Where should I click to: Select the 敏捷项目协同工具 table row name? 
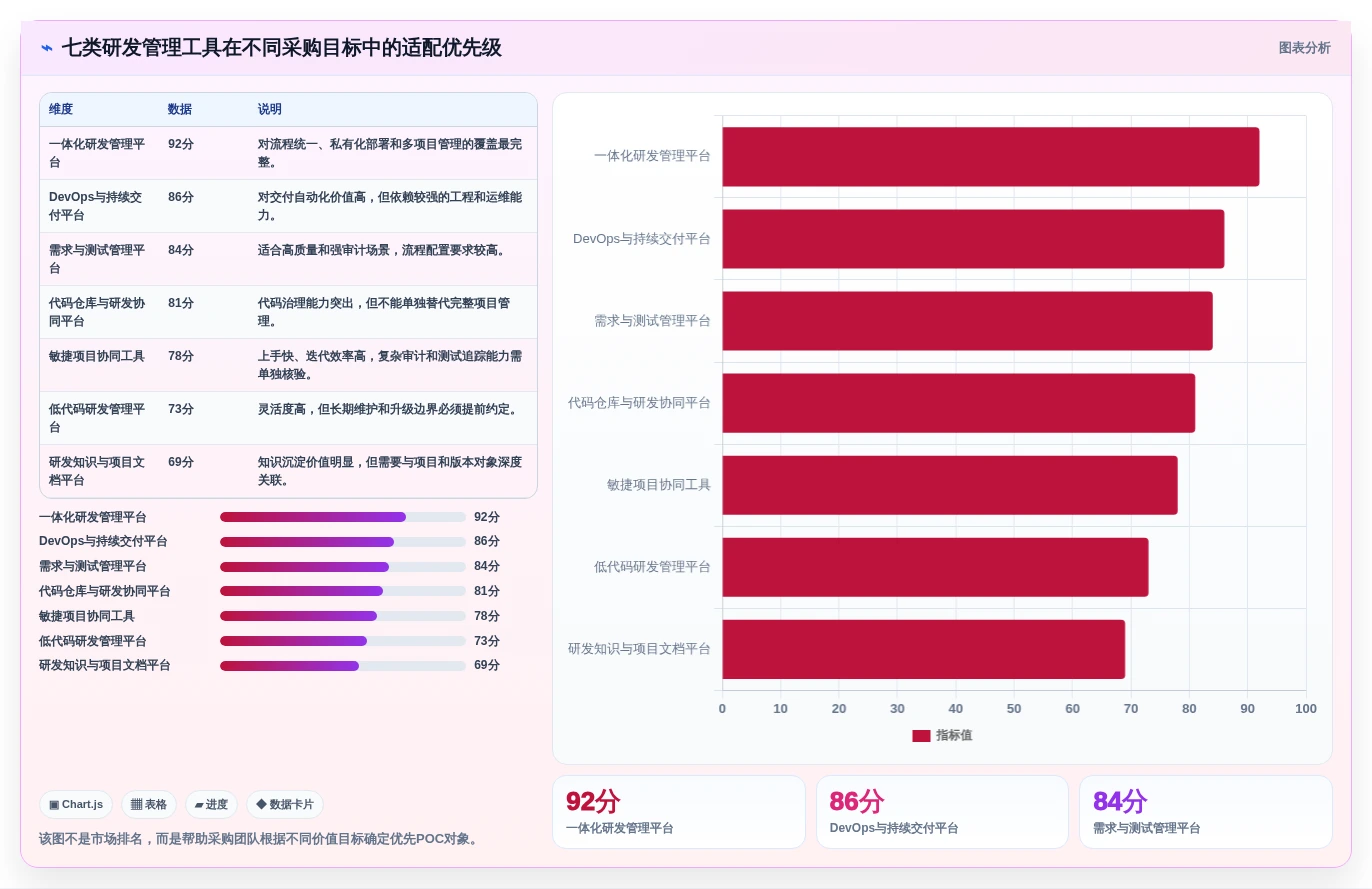[x=97, y=356]
